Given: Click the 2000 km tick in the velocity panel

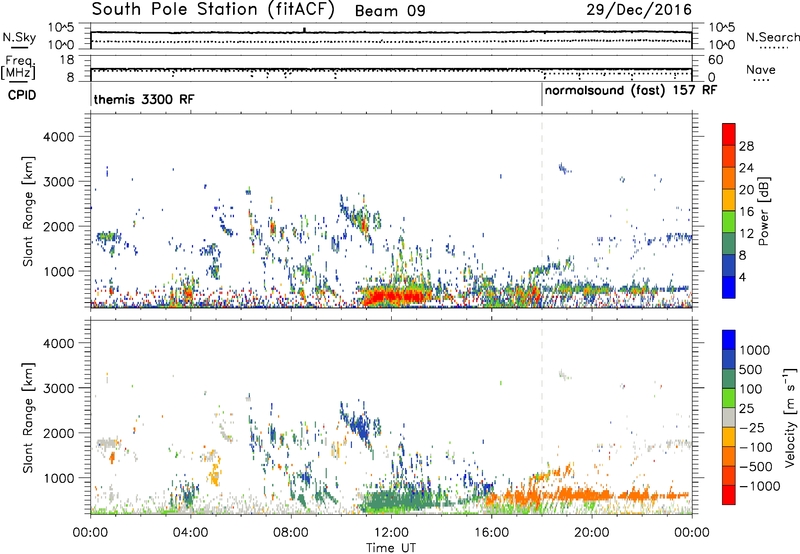Looking at the screenshot, I should [59, 433].
